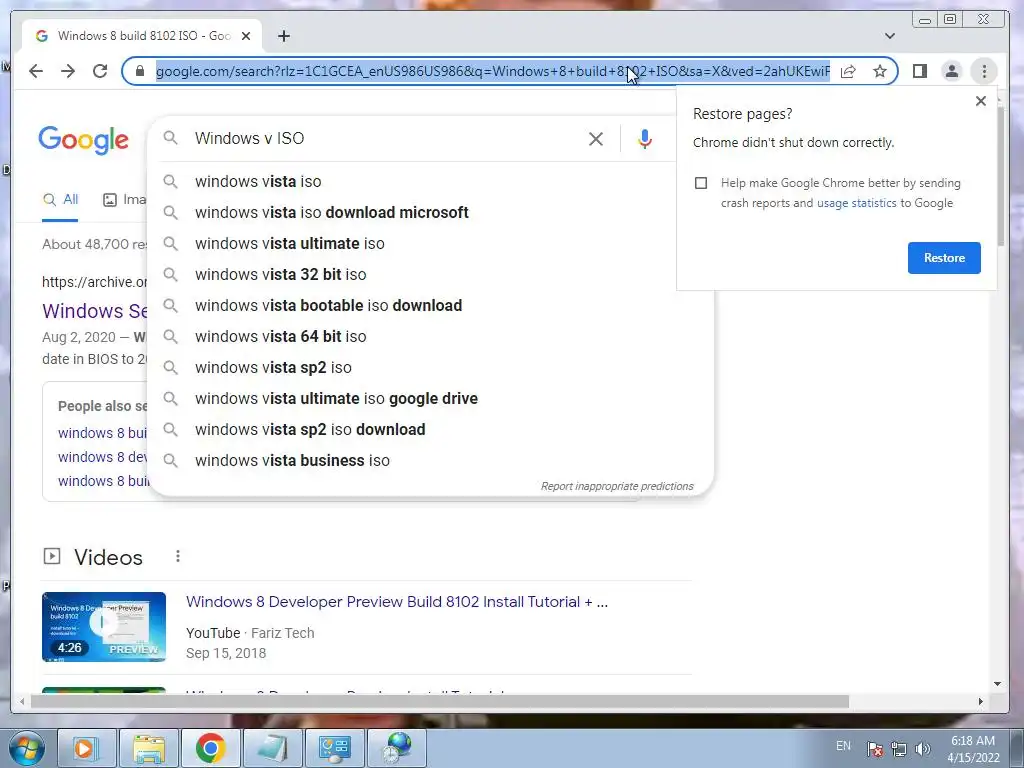Click the Videos section play icon
The image size is (1024, 768).
(52, 556)
